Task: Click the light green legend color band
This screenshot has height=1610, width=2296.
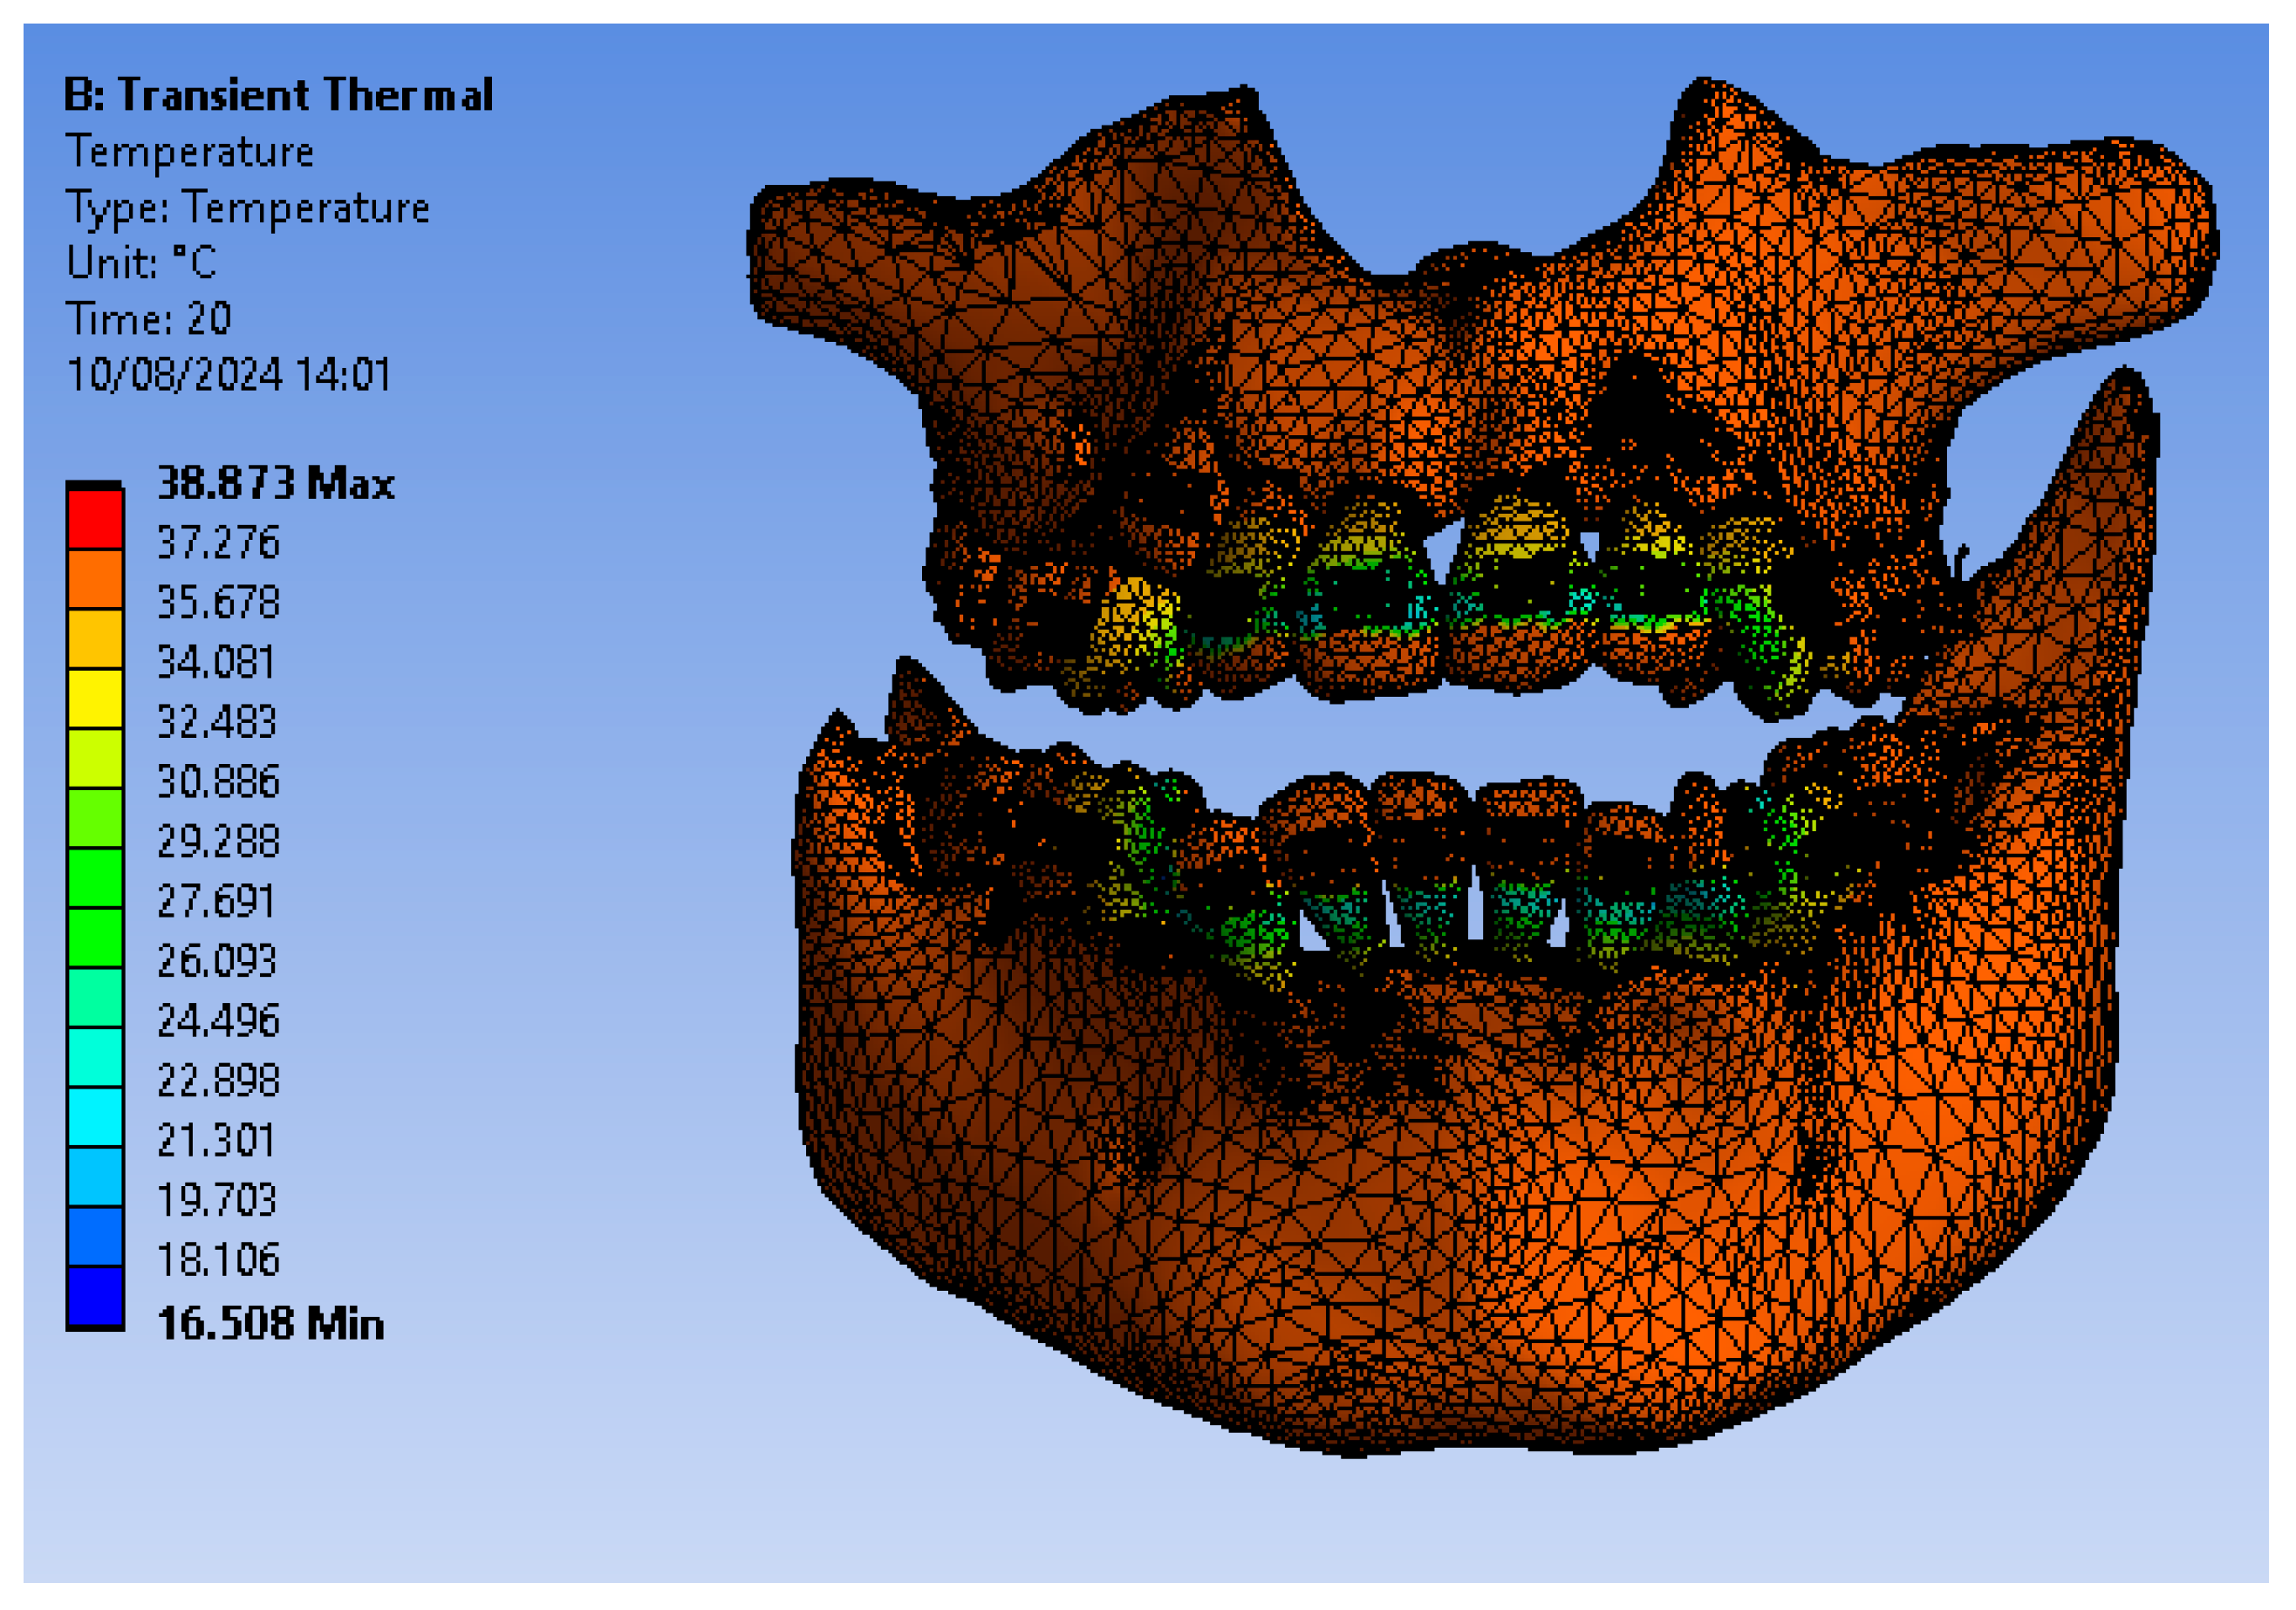Action: tap(95, 818)
